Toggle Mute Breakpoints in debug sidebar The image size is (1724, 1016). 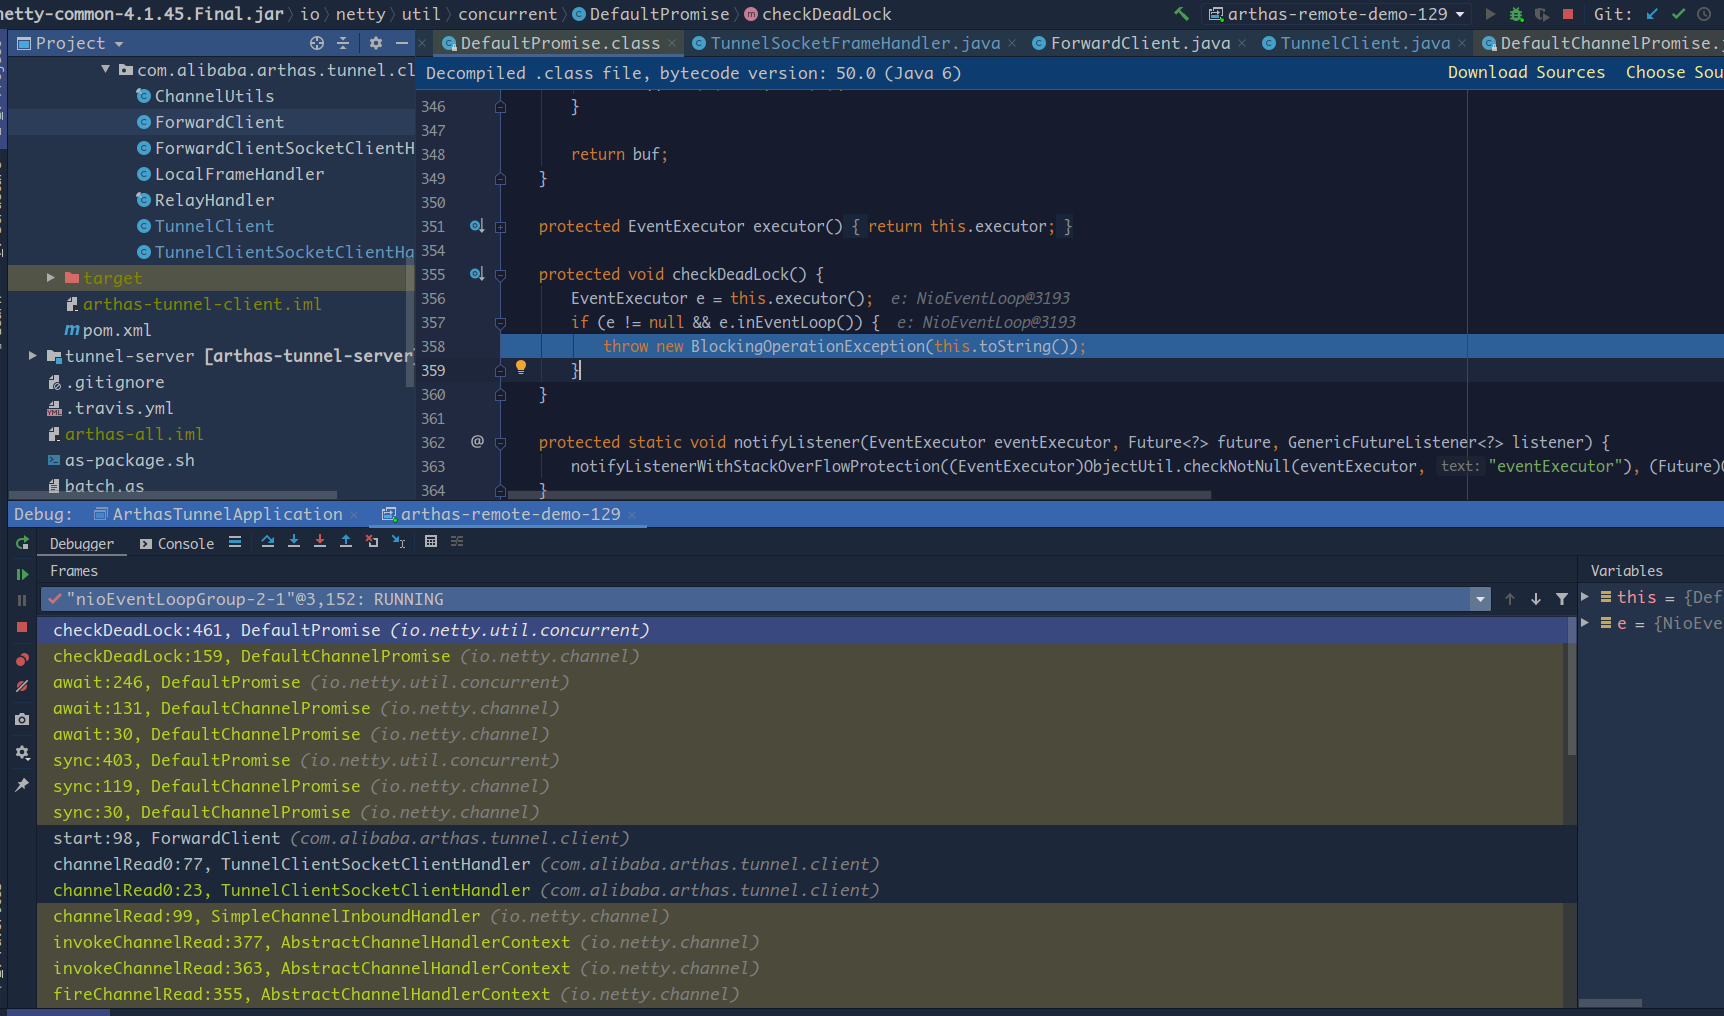tap(22, 686)
